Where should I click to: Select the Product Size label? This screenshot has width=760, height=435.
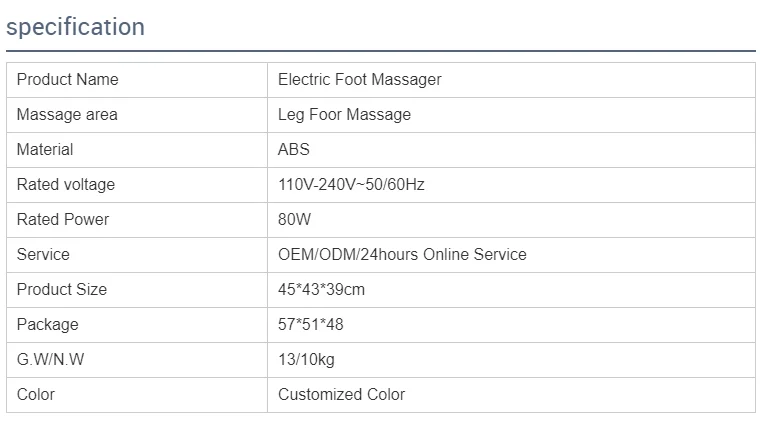[62, 290]
